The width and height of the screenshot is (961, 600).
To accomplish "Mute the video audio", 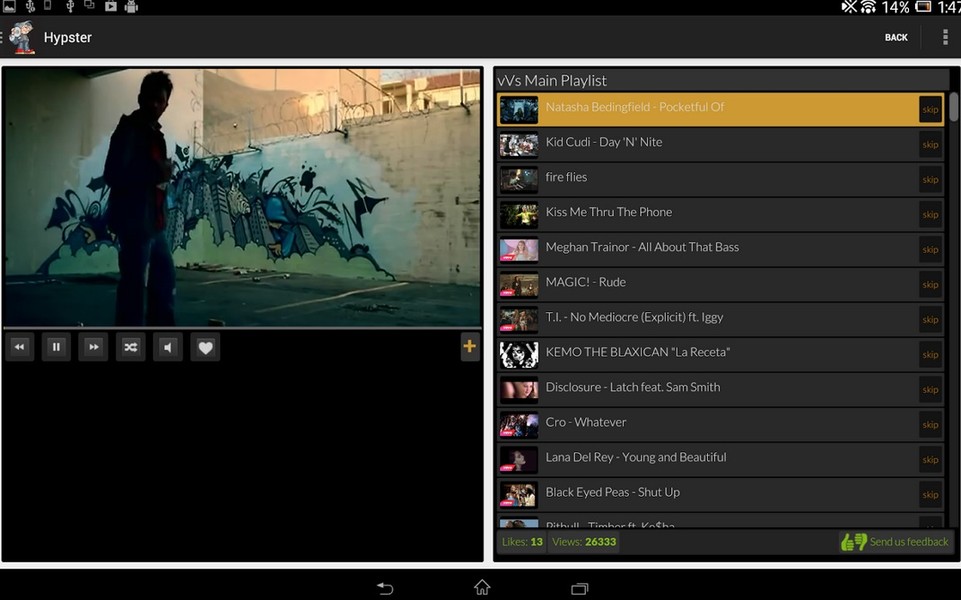I will pyautogui.click(x=168, y=347).
